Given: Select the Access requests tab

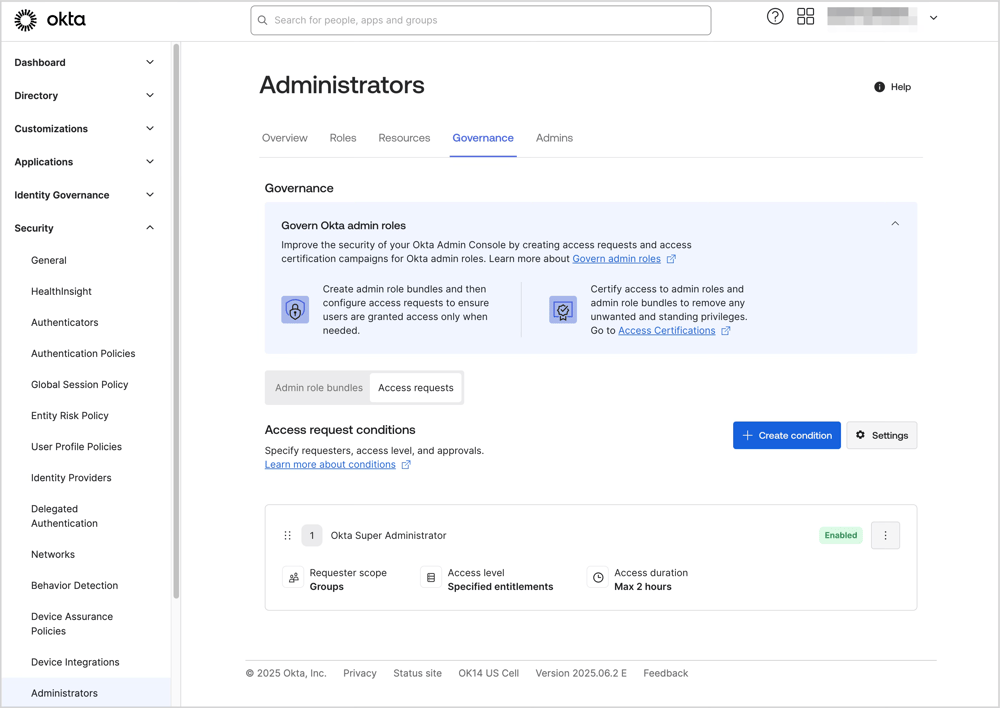Looking at the screenshot, I should tap(416, 388).
